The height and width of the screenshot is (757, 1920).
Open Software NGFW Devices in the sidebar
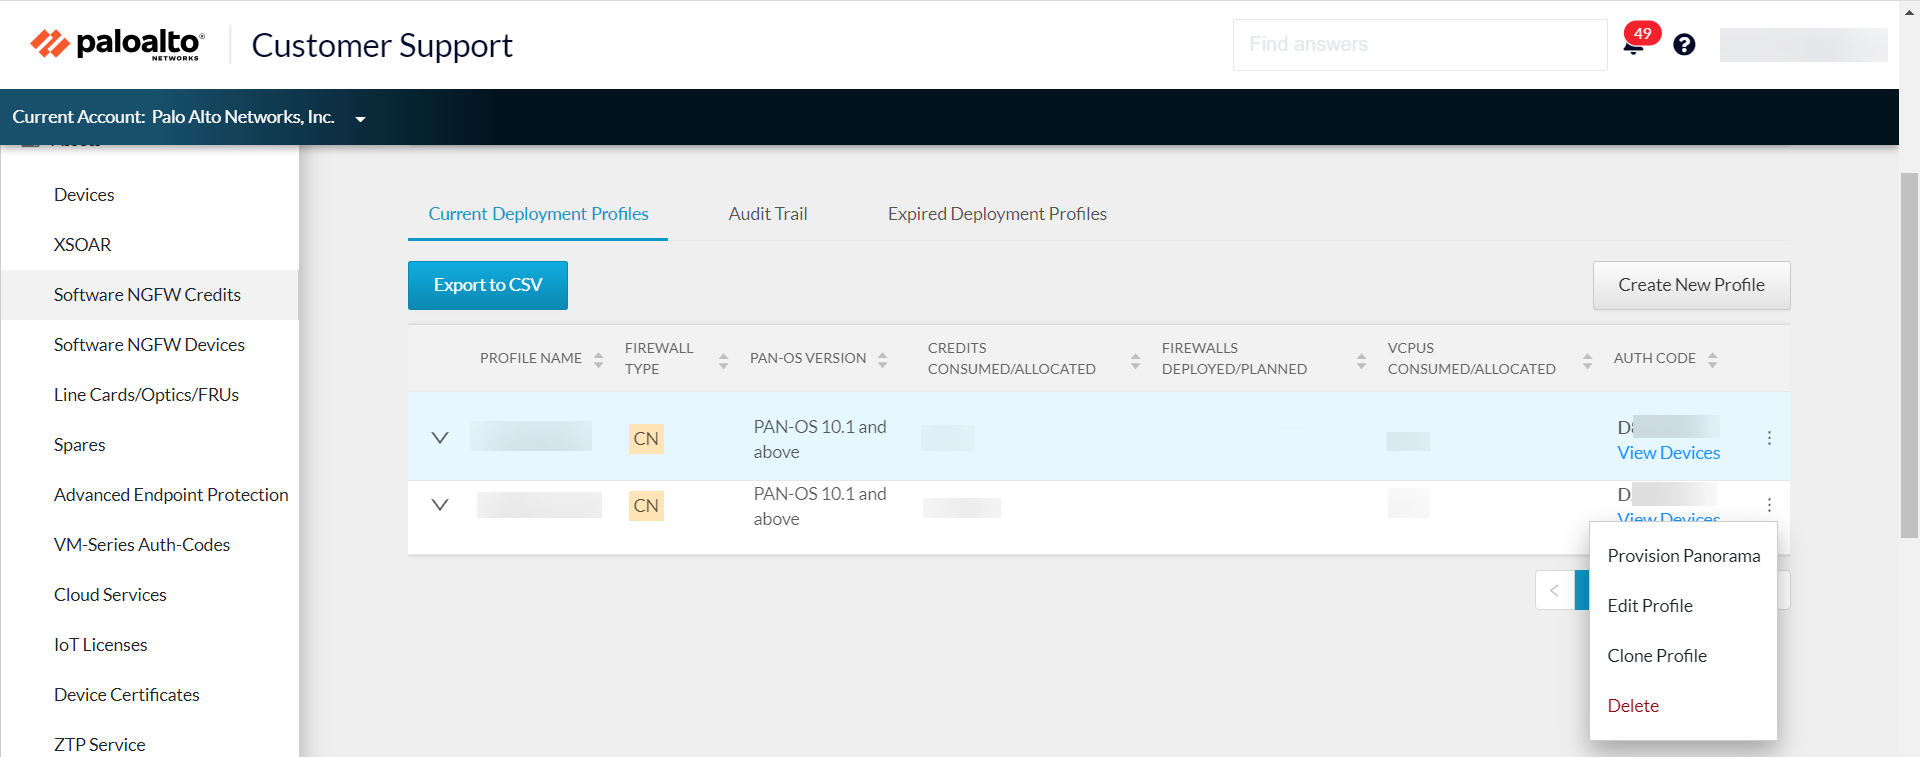(149, 345)
